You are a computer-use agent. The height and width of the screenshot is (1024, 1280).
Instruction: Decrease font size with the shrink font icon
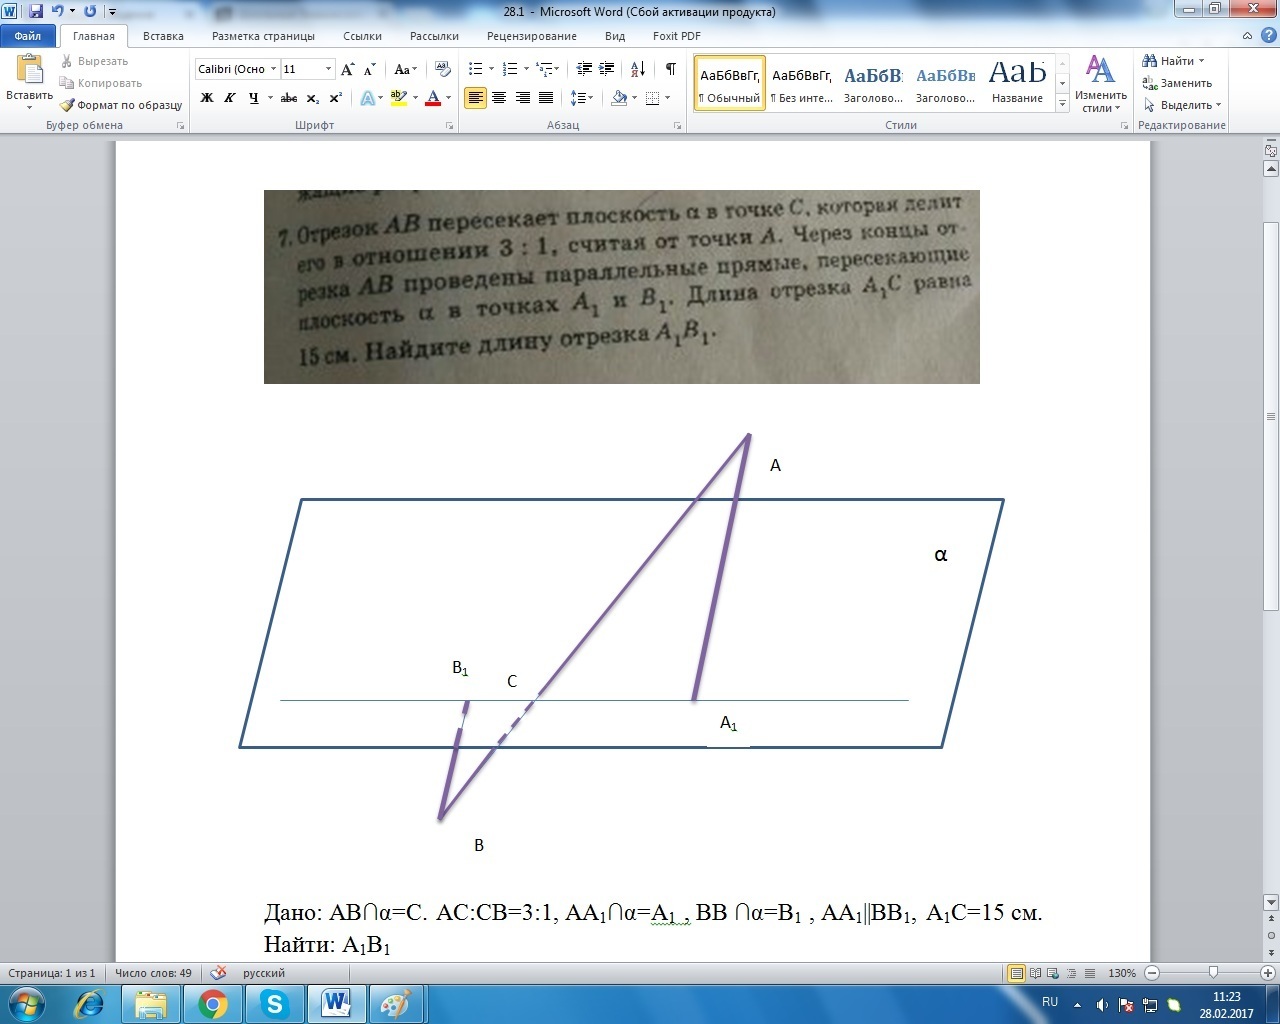pyautogui.click(x=370, y=69)
